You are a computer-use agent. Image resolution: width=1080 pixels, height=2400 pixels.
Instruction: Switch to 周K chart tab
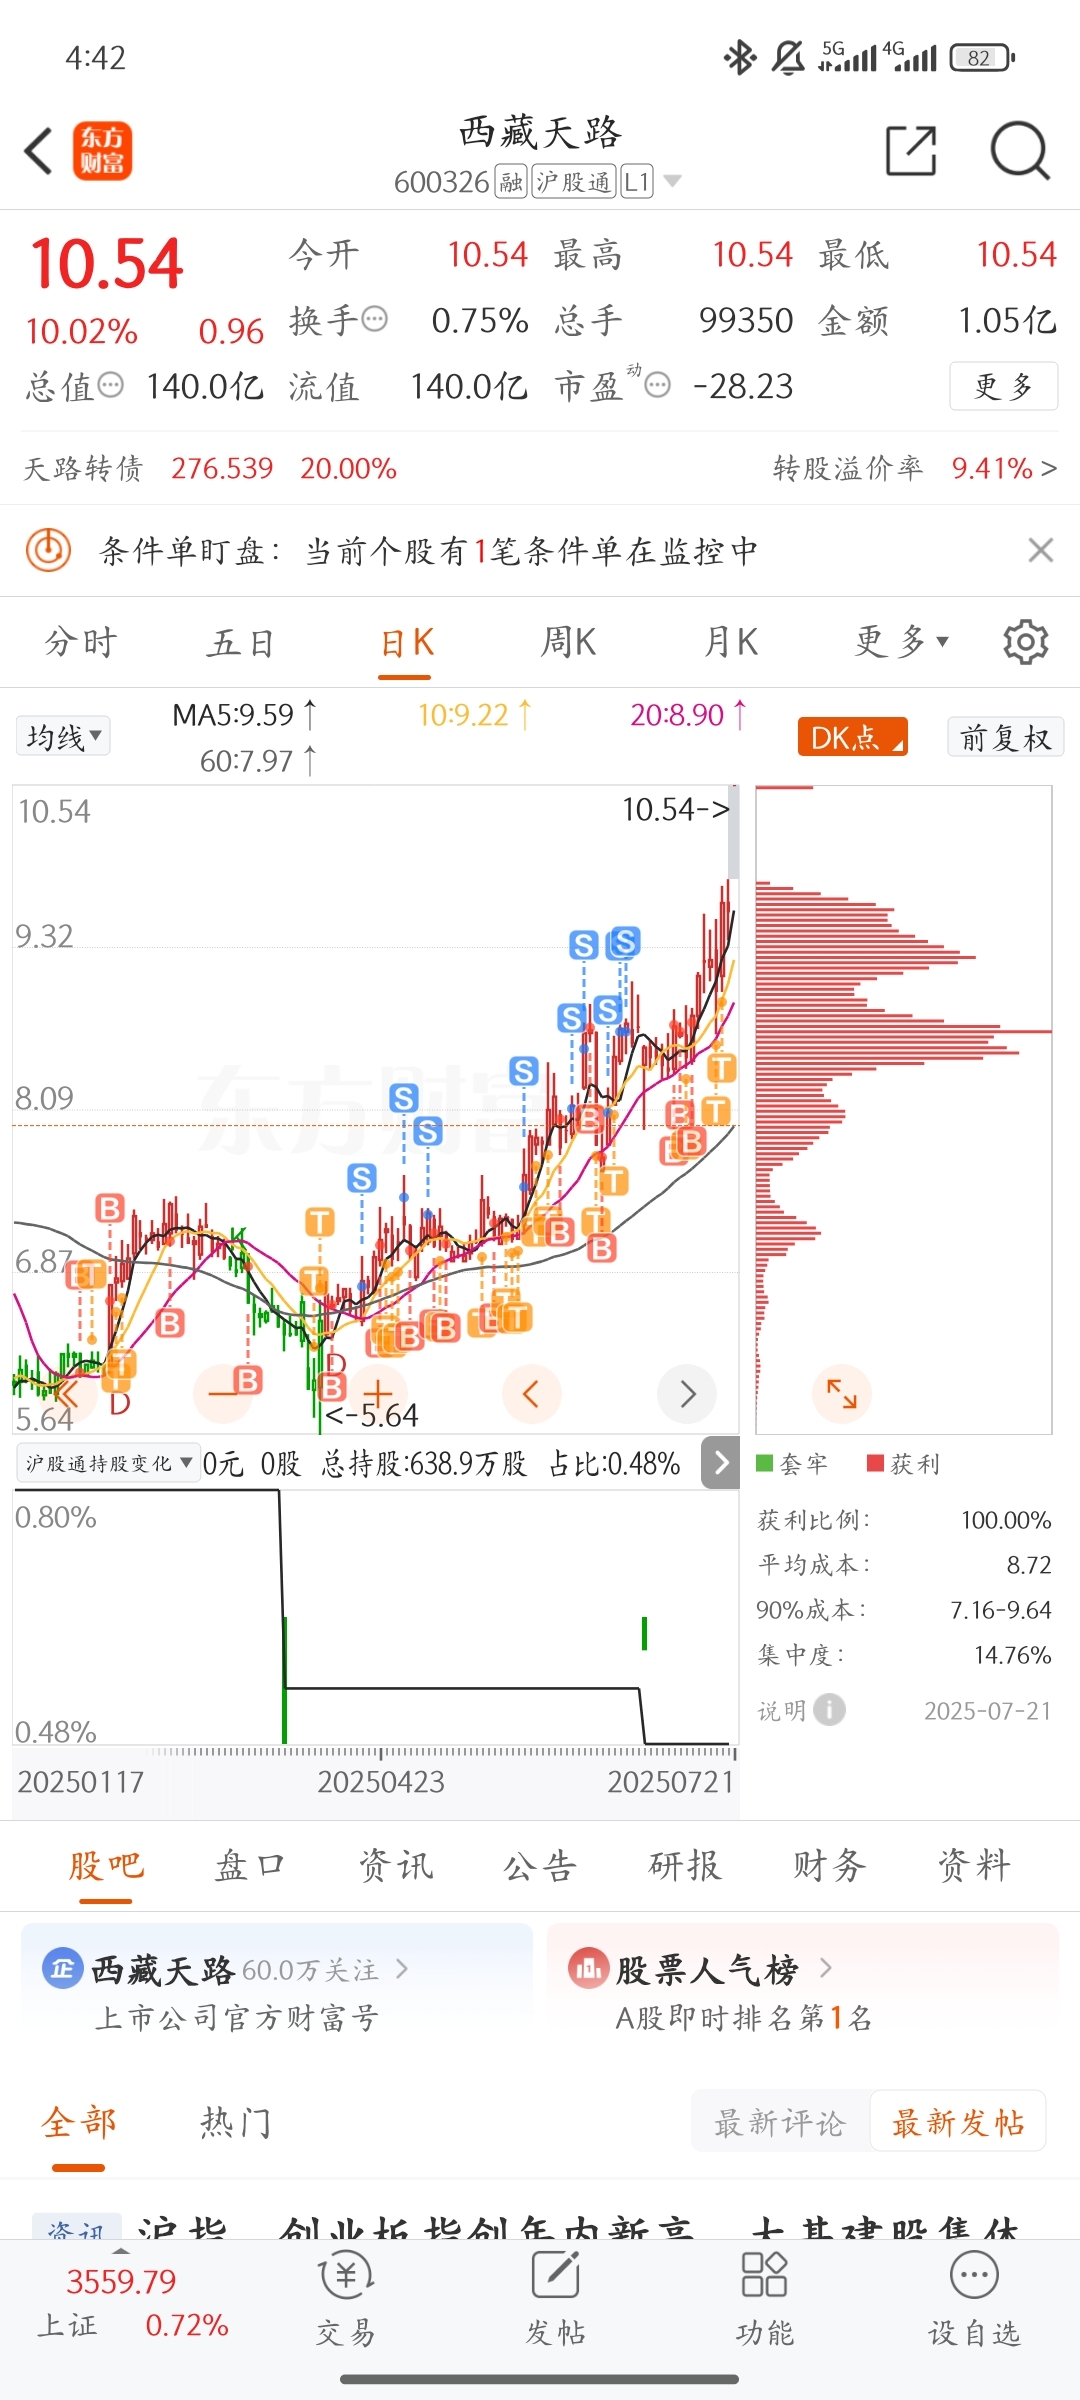pos(567,642)
